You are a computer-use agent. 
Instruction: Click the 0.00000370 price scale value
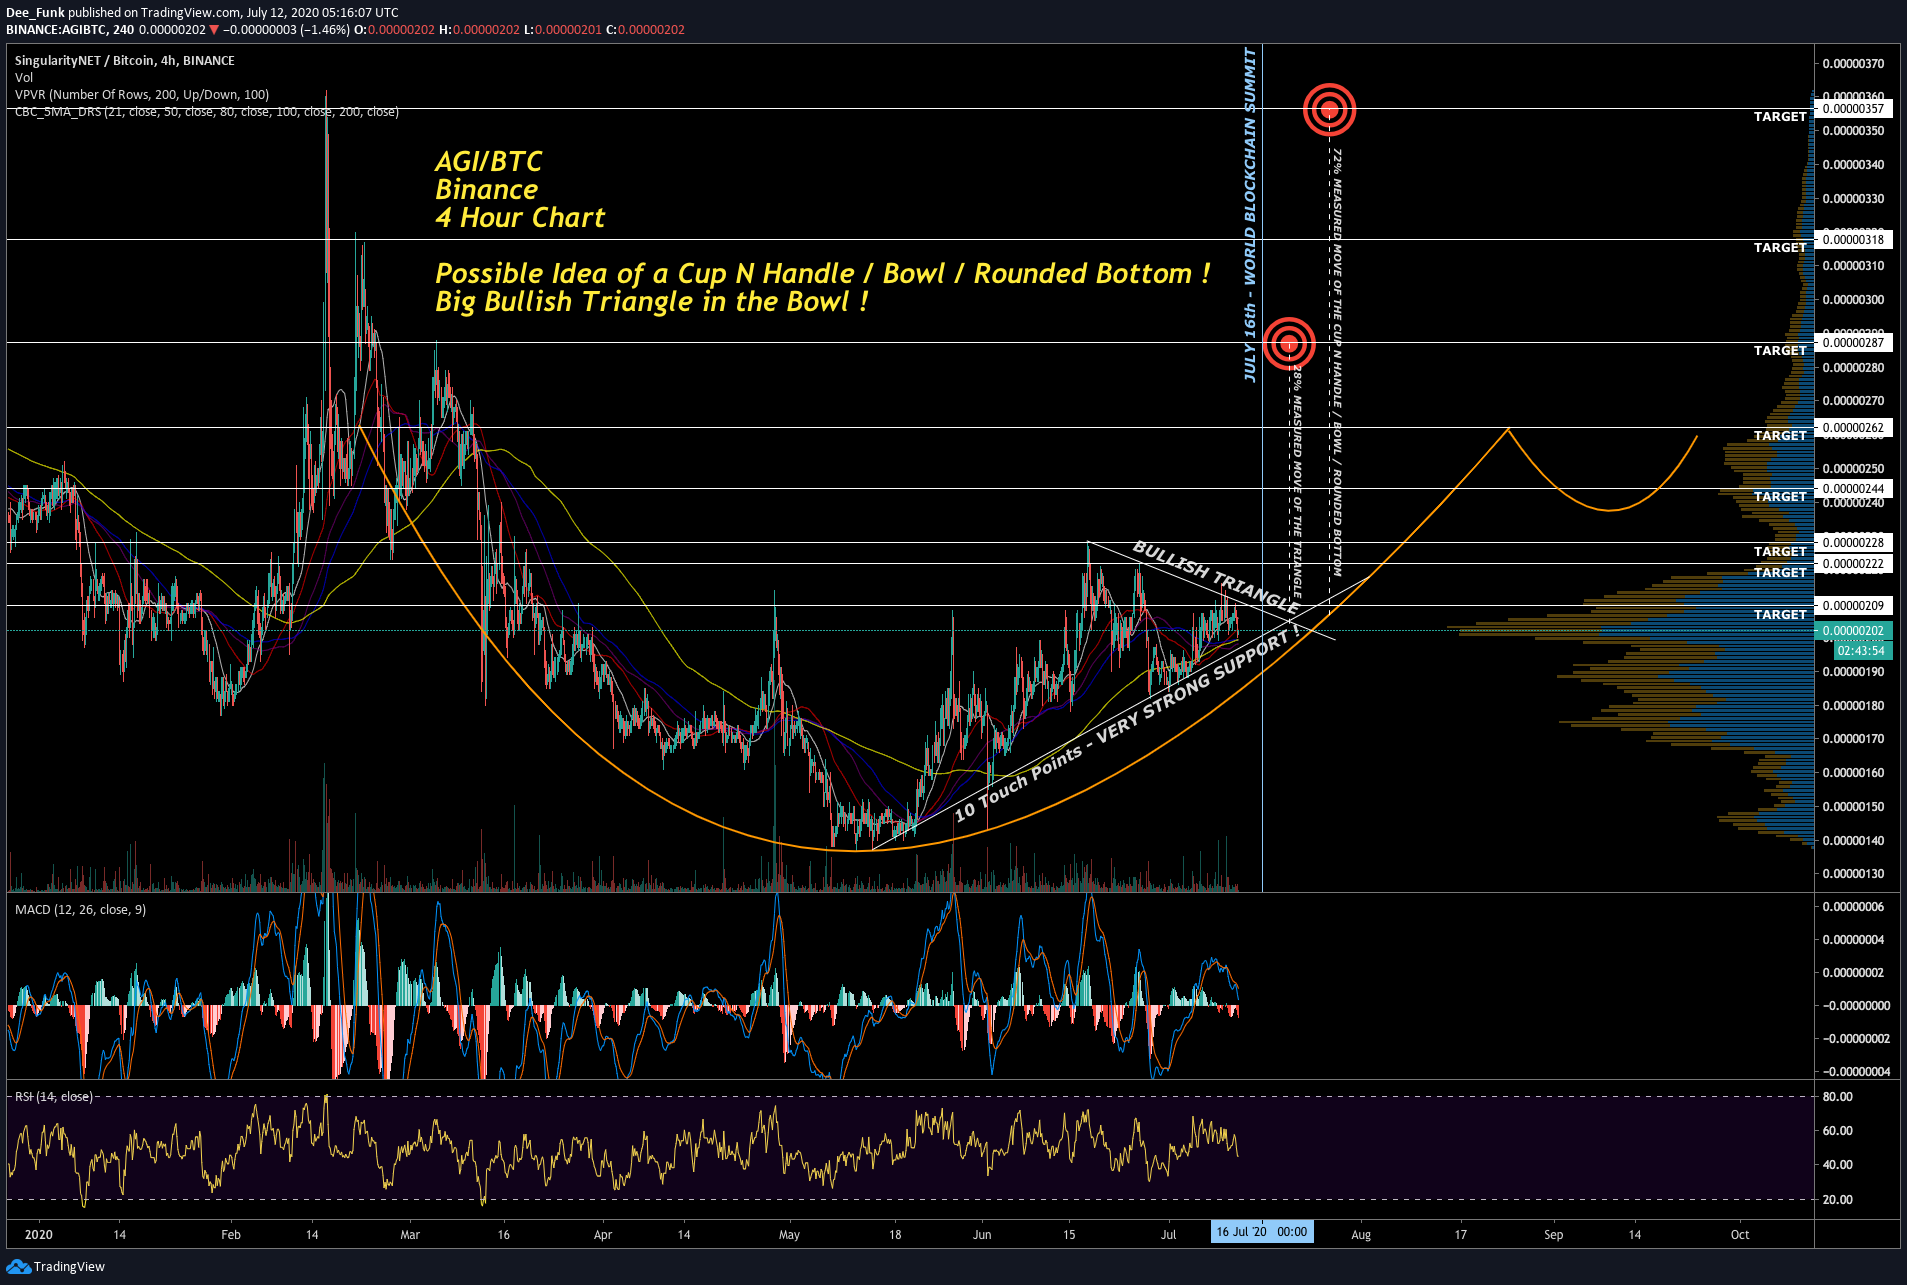point(1853,64)
